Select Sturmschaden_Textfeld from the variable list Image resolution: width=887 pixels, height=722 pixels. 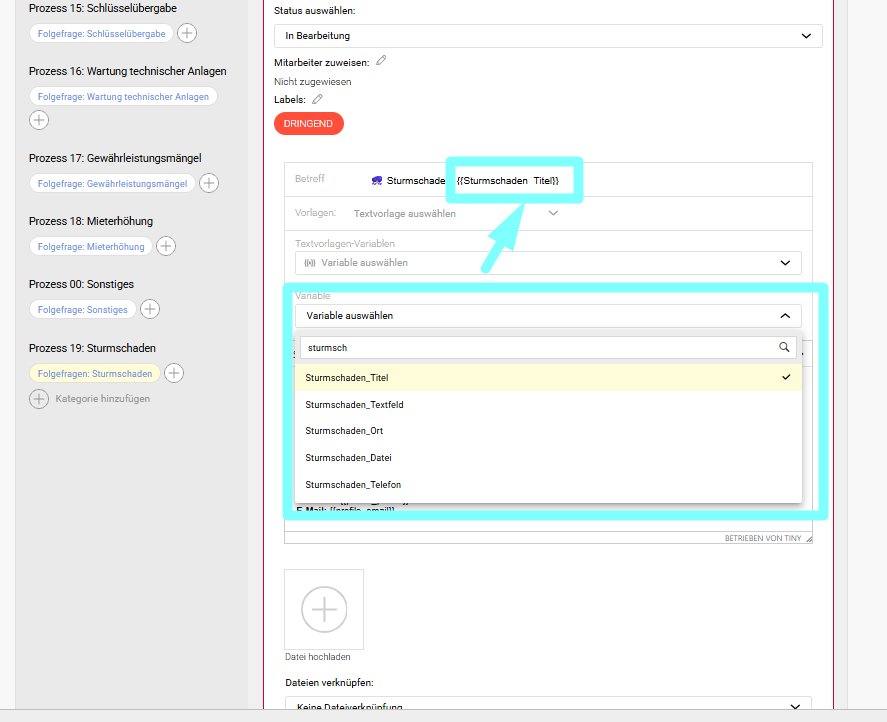point(354,405)
